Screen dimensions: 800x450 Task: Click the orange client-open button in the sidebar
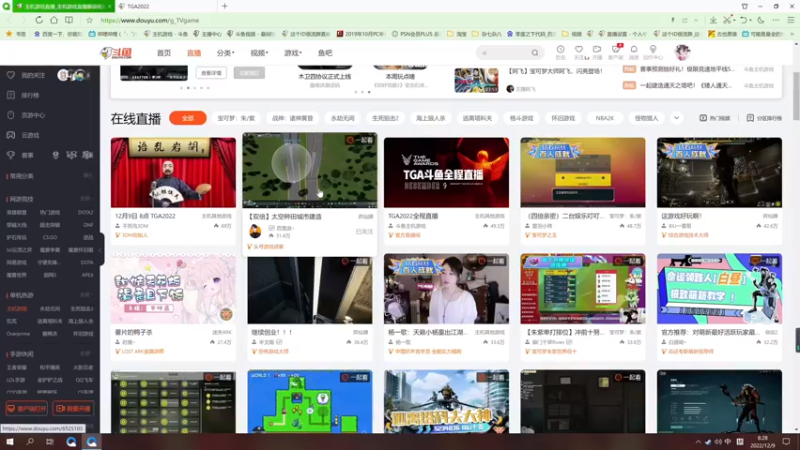27,408
